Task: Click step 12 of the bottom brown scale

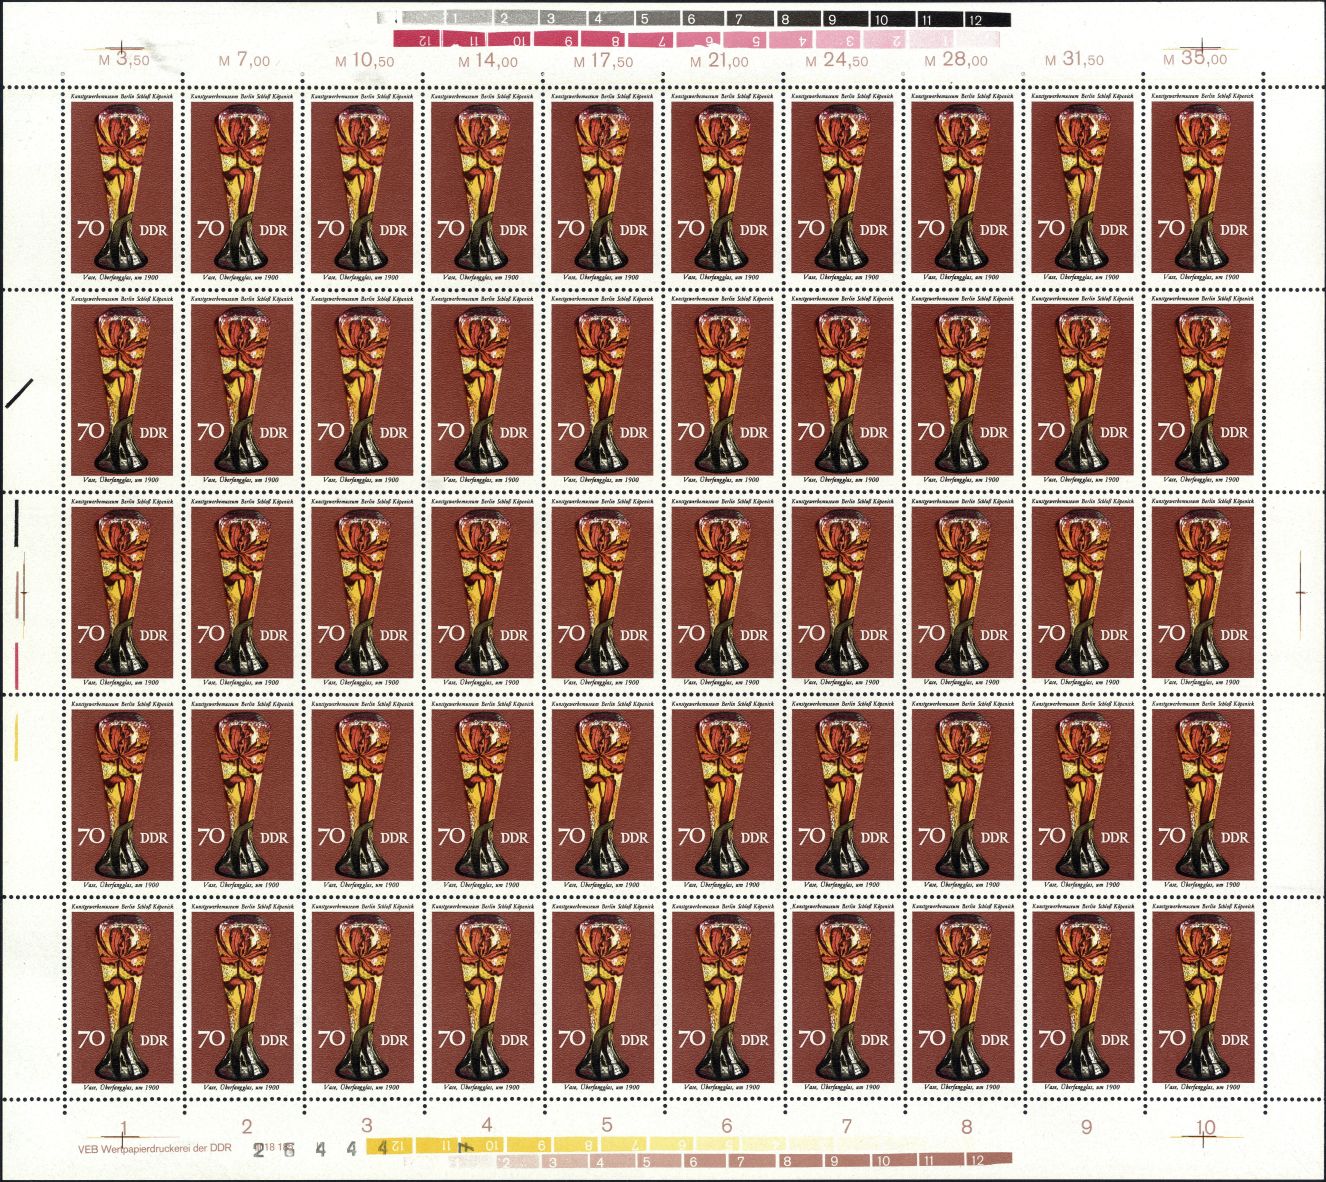Action: [x=989, y=1160]
